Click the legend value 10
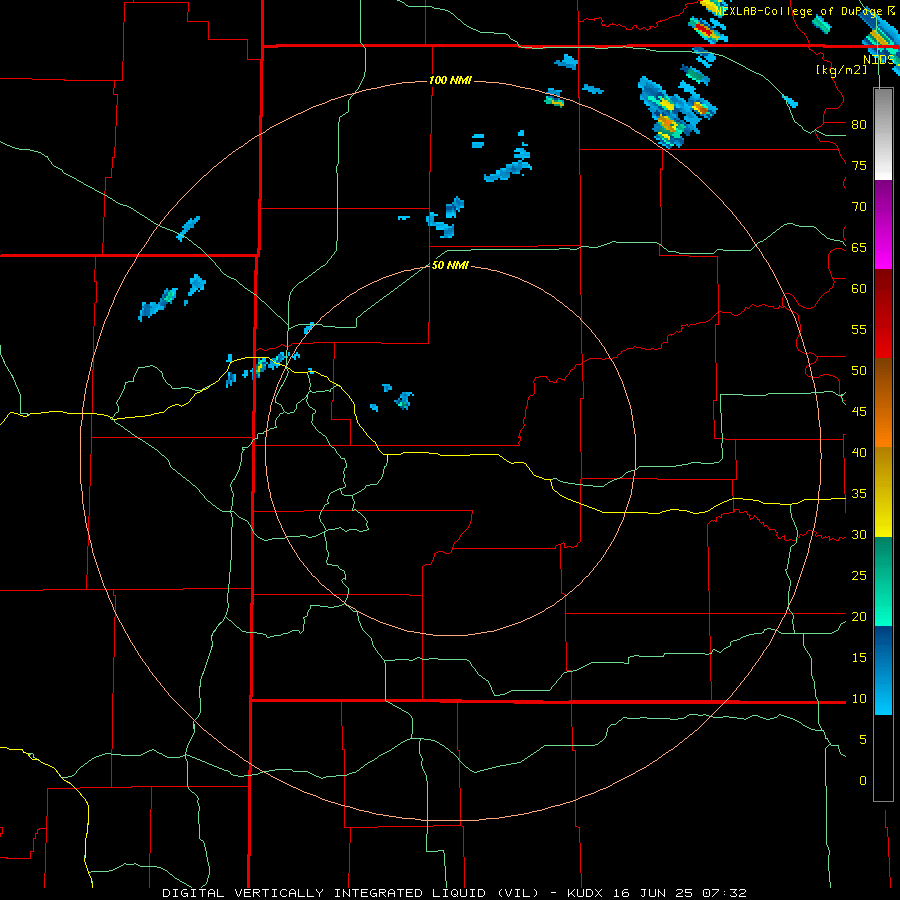900x900 pixels. [859, 699]
